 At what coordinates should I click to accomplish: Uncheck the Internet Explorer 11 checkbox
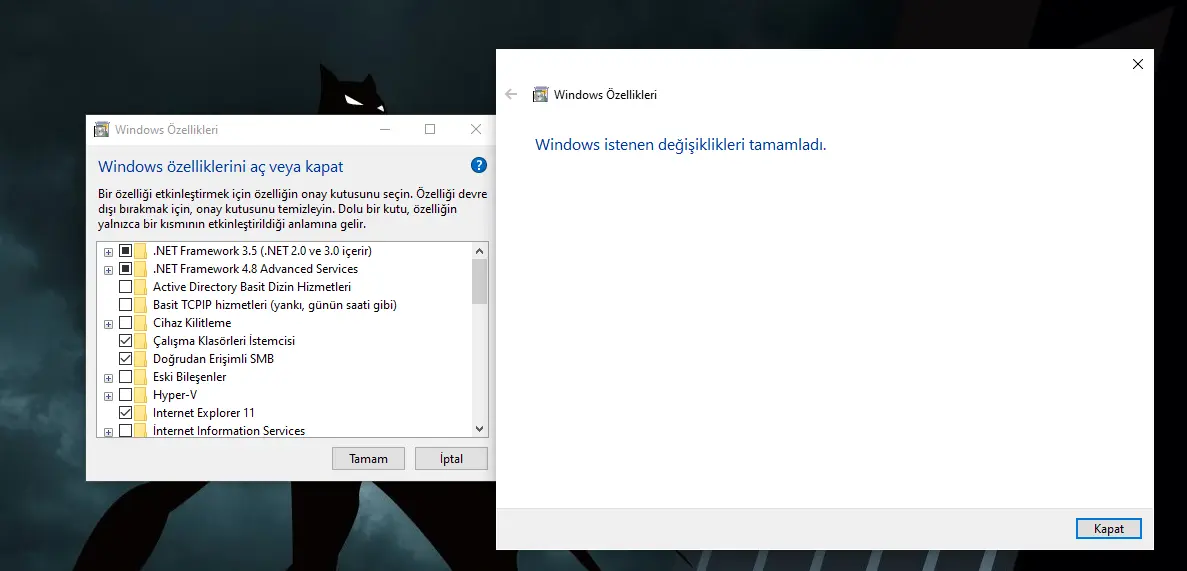[126, 413]
